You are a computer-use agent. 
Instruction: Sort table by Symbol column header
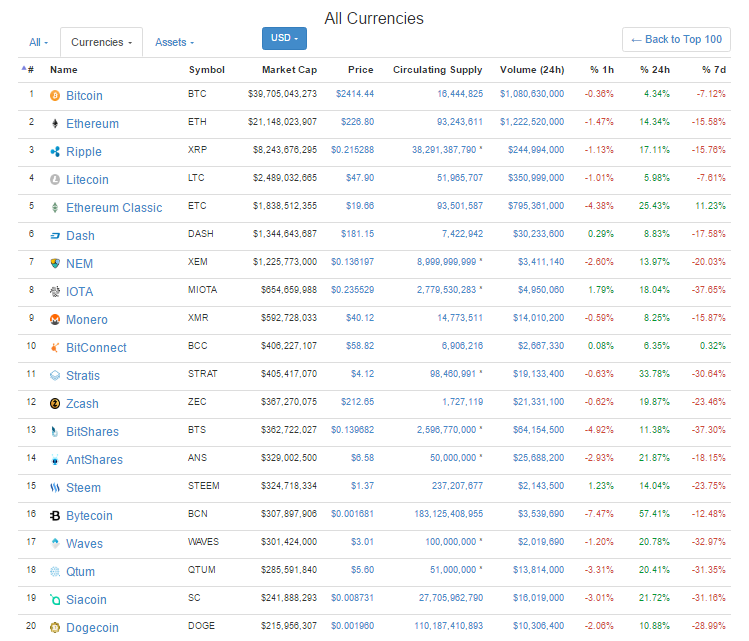(206, 70)
